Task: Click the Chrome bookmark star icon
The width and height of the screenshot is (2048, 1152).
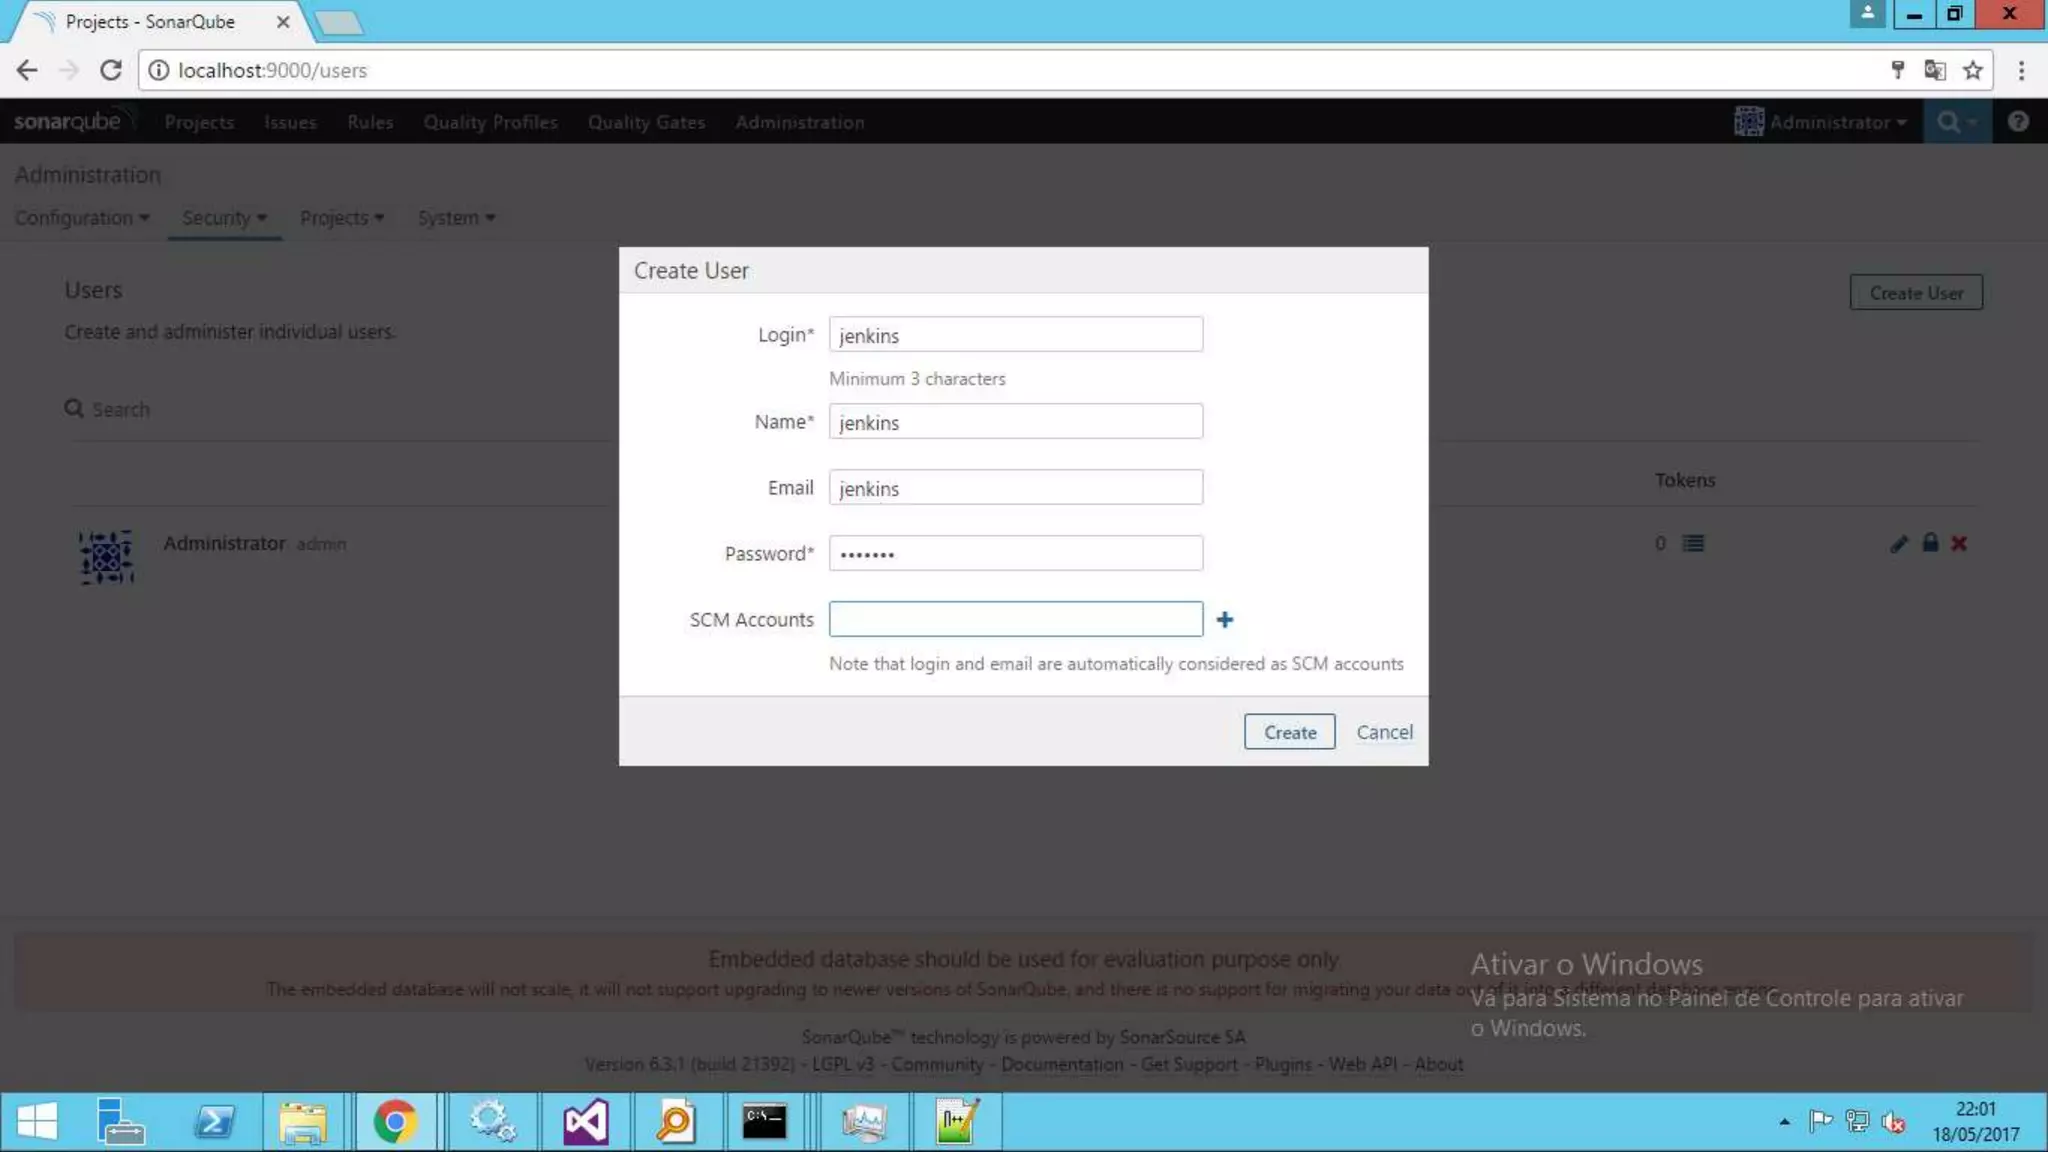Action: [1972, 70]
